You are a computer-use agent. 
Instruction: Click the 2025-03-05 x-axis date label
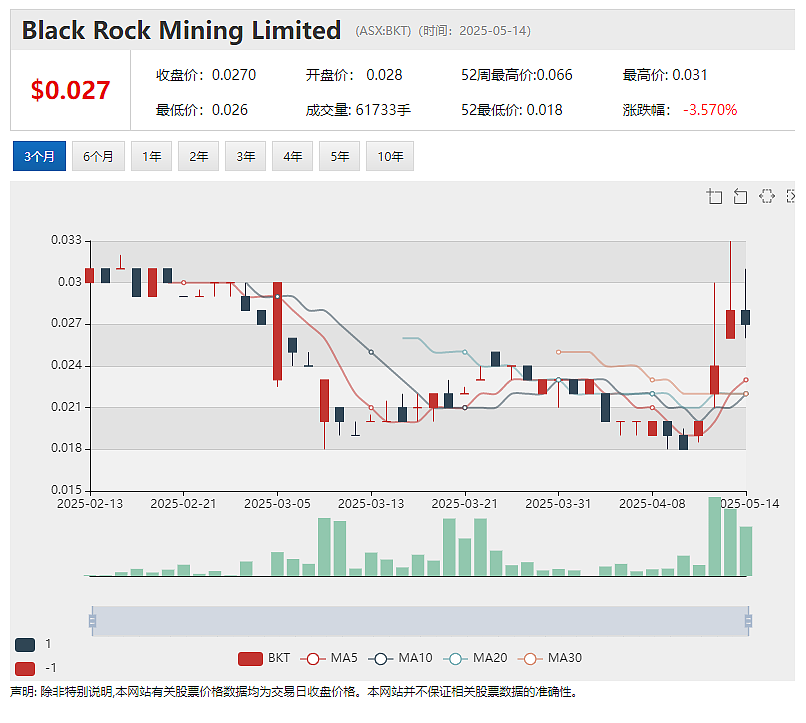tap(278, 504)
